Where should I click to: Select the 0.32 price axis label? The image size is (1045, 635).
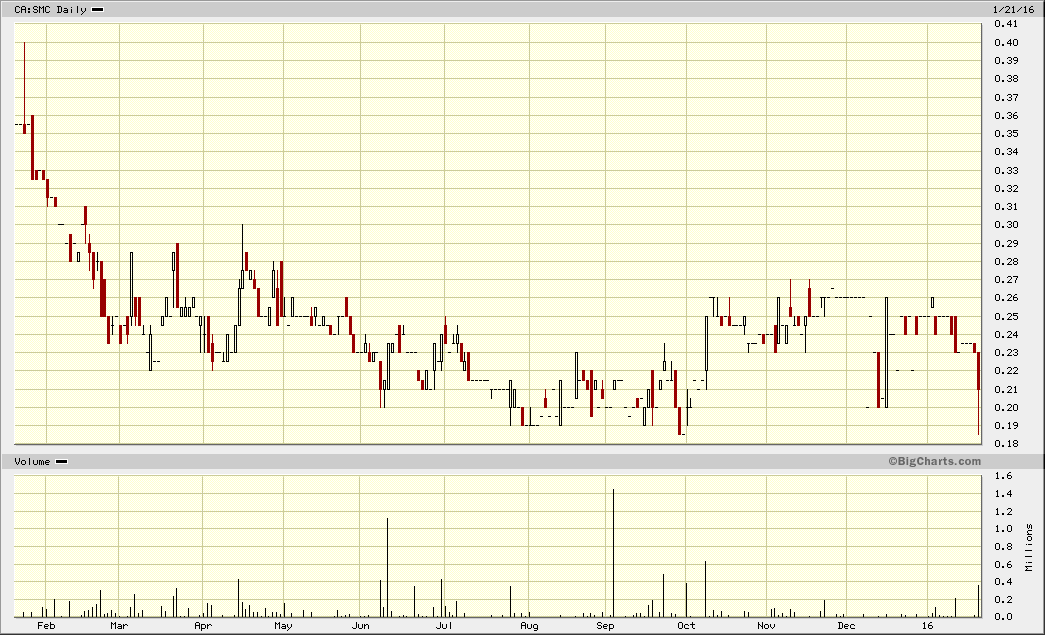tap(1006, 189)
